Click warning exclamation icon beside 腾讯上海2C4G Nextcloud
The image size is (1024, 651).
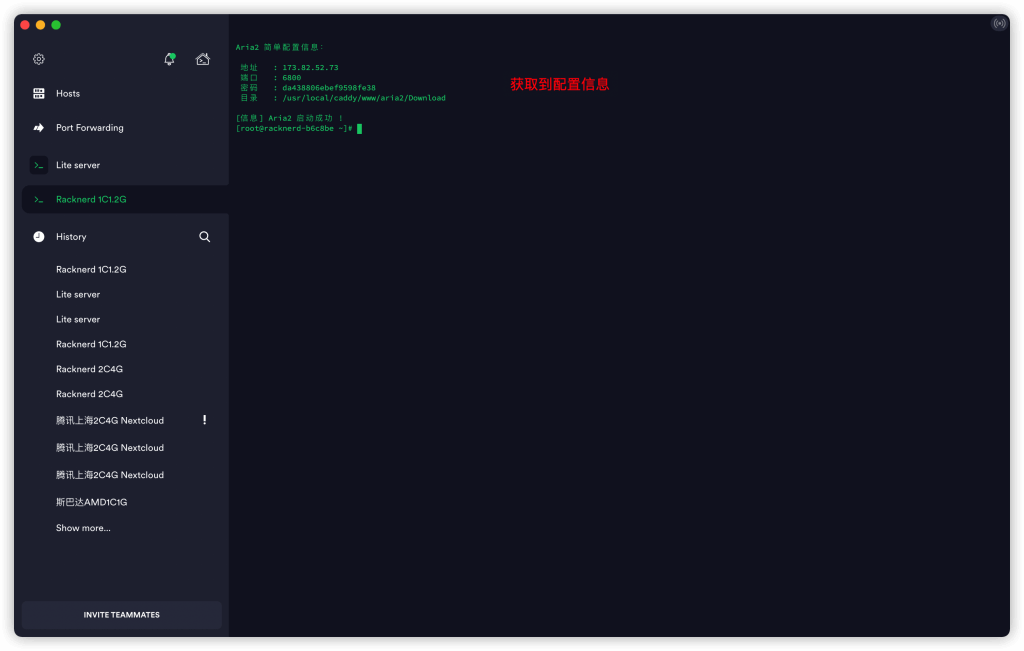[204, 420]
